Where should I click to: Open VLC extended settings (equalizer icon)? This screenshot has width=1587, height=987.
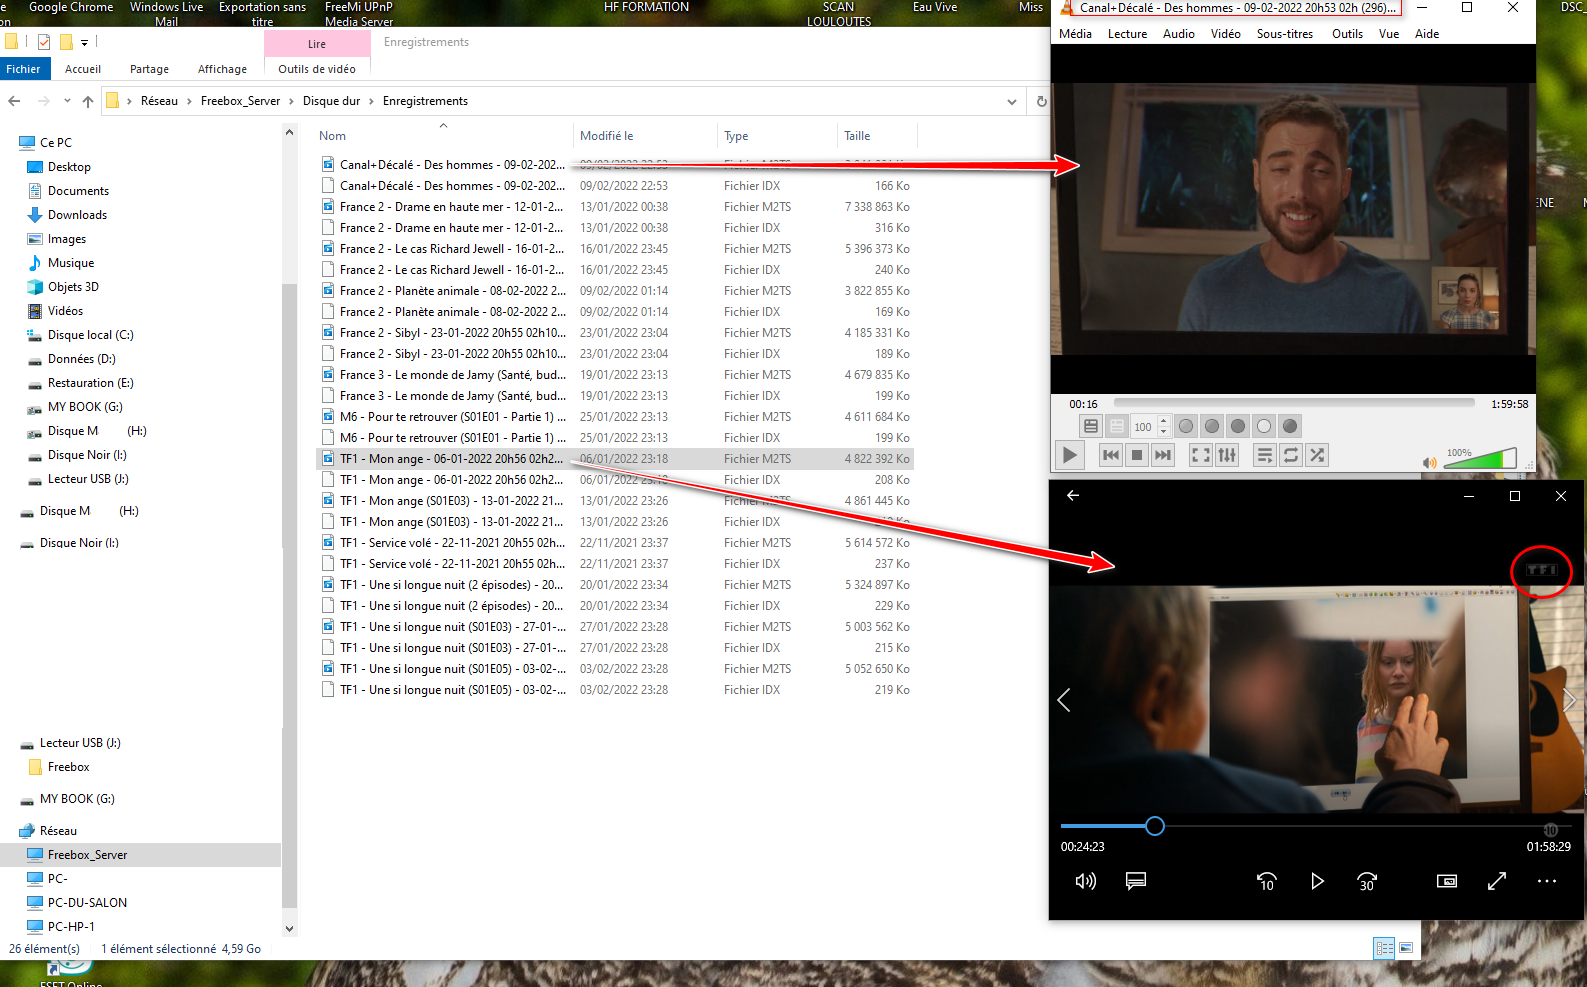(1227, 455)
